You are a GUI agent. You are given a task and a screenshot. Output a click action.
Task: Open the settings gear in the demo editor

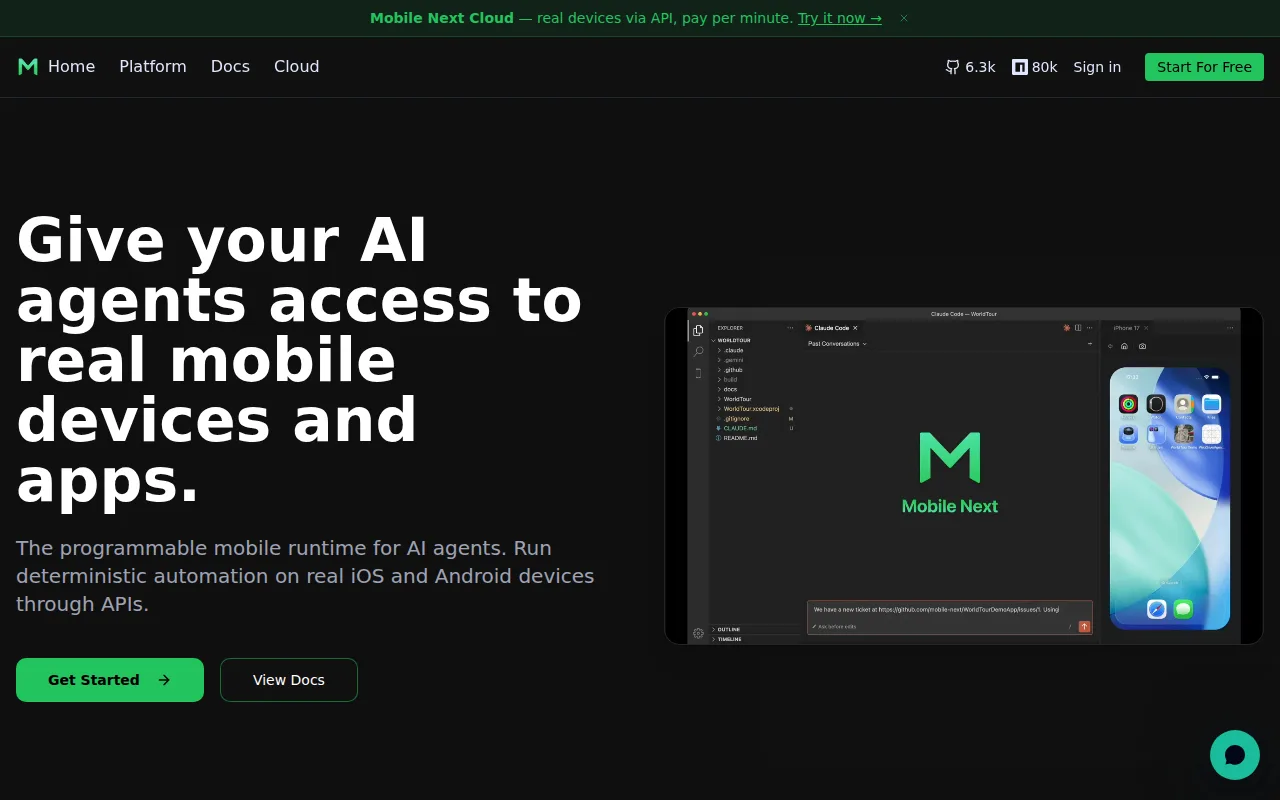[698, 633]
